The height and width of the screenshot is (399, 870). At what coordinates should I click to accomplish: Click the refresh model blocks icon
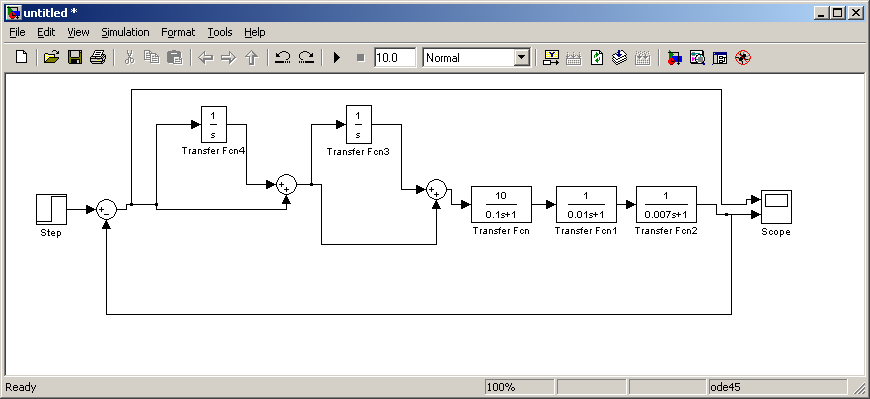pos(596,58)
